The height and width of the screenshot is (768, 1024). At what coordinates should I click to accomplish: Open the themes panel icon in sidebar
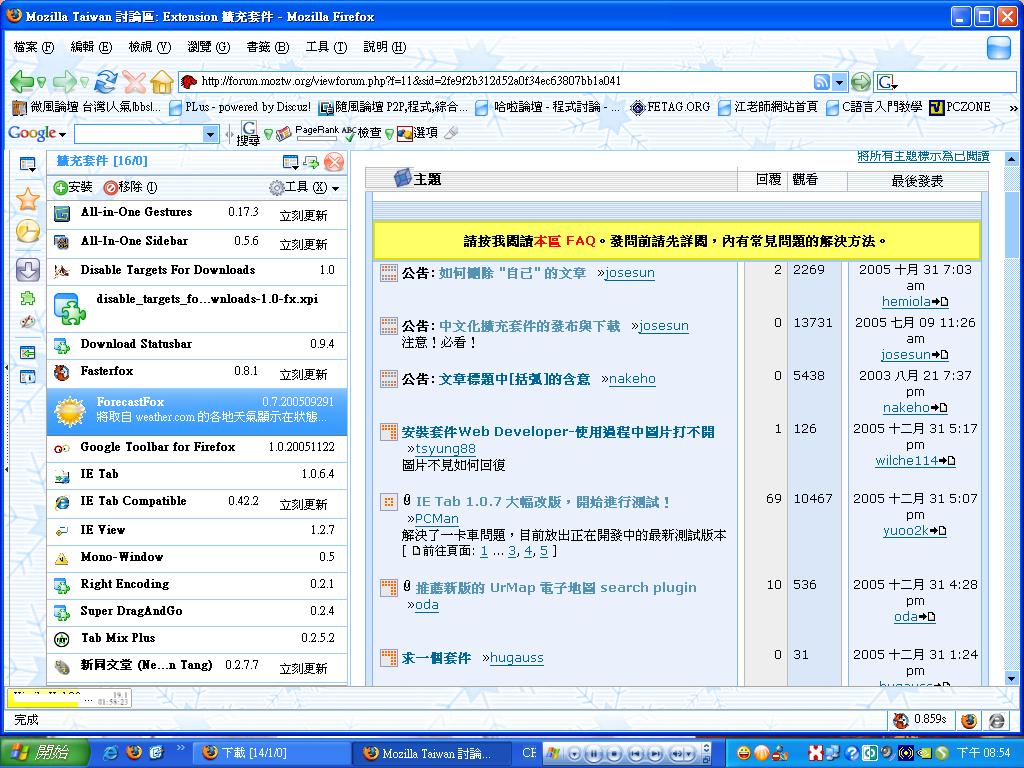click(27, 321)
